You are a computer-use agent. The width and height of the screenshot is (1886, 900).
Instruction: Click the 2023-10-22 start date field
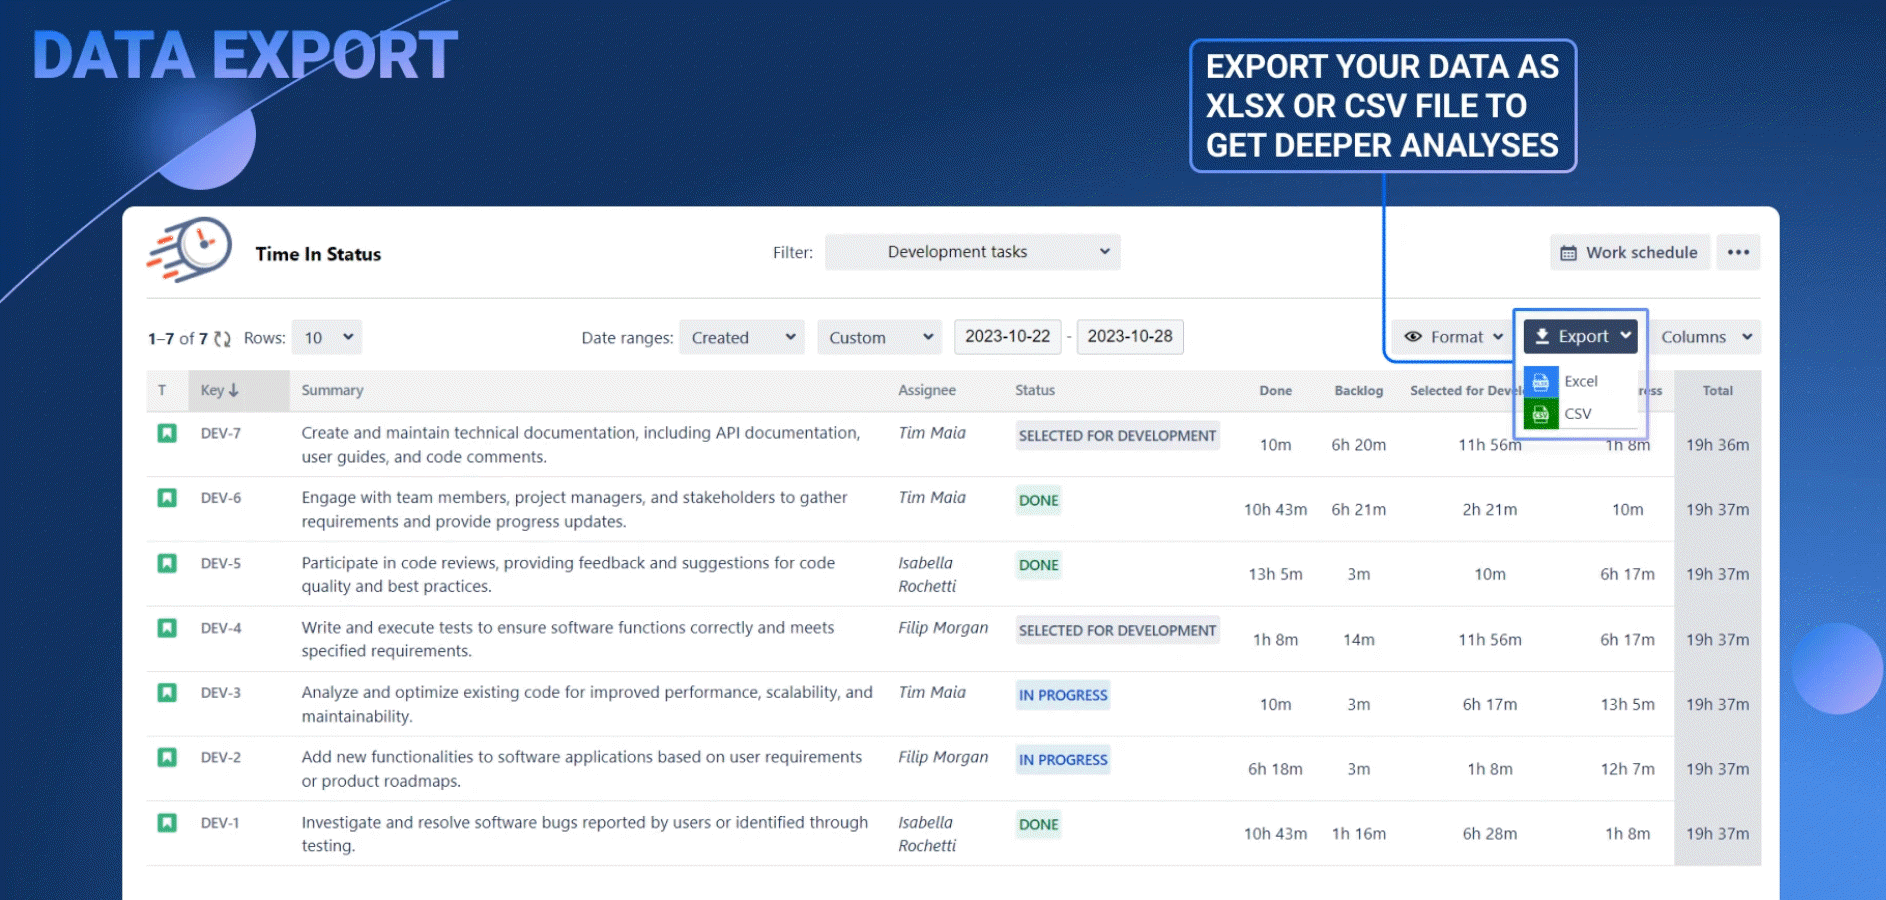click(1008, 337)
